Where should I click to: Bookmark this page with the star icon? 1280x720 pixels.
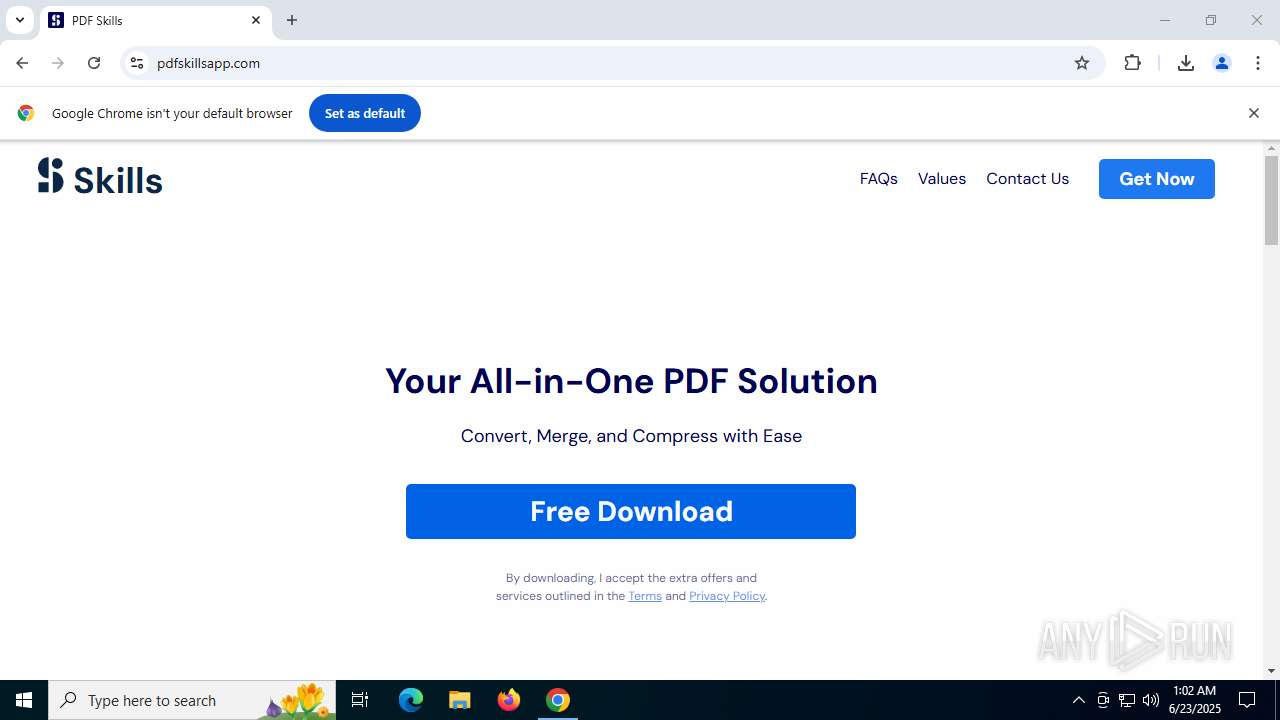[x=1082, y=63]
